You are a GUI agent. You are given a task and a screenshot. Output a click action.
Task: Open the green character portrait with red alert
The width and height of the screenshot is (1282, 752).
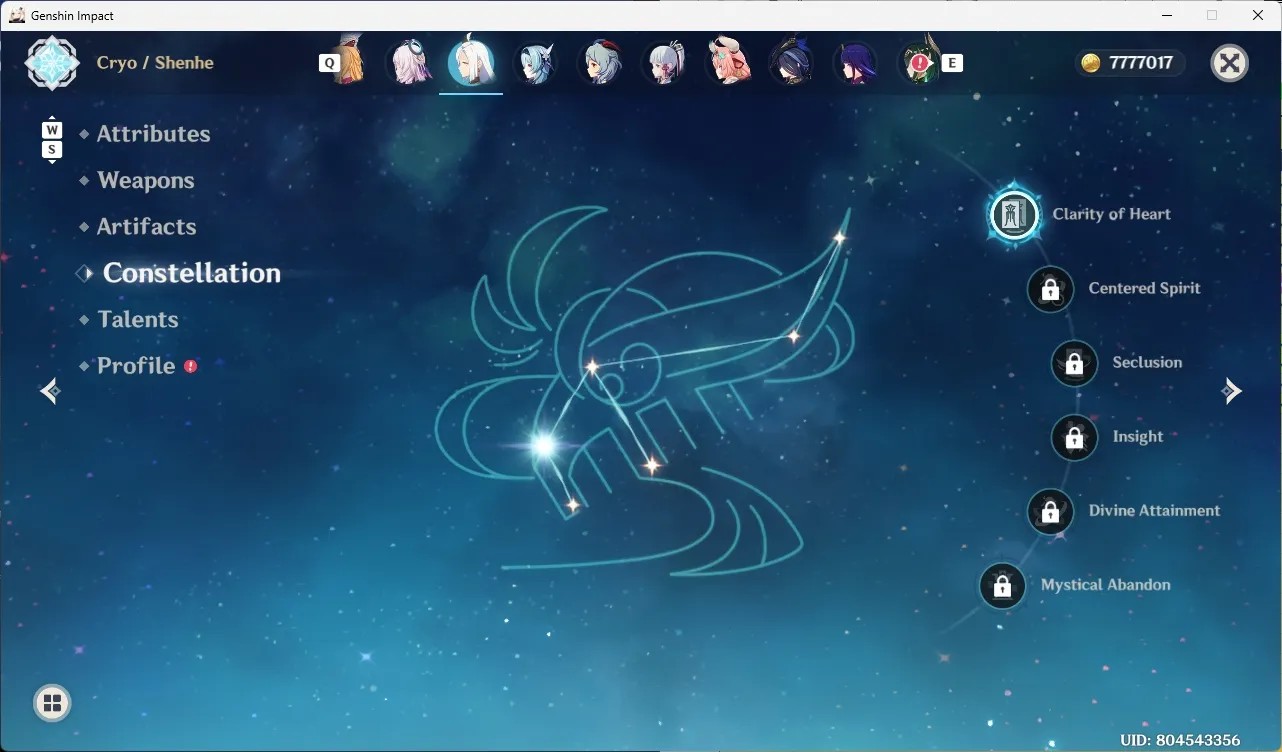tap(920, 62)
